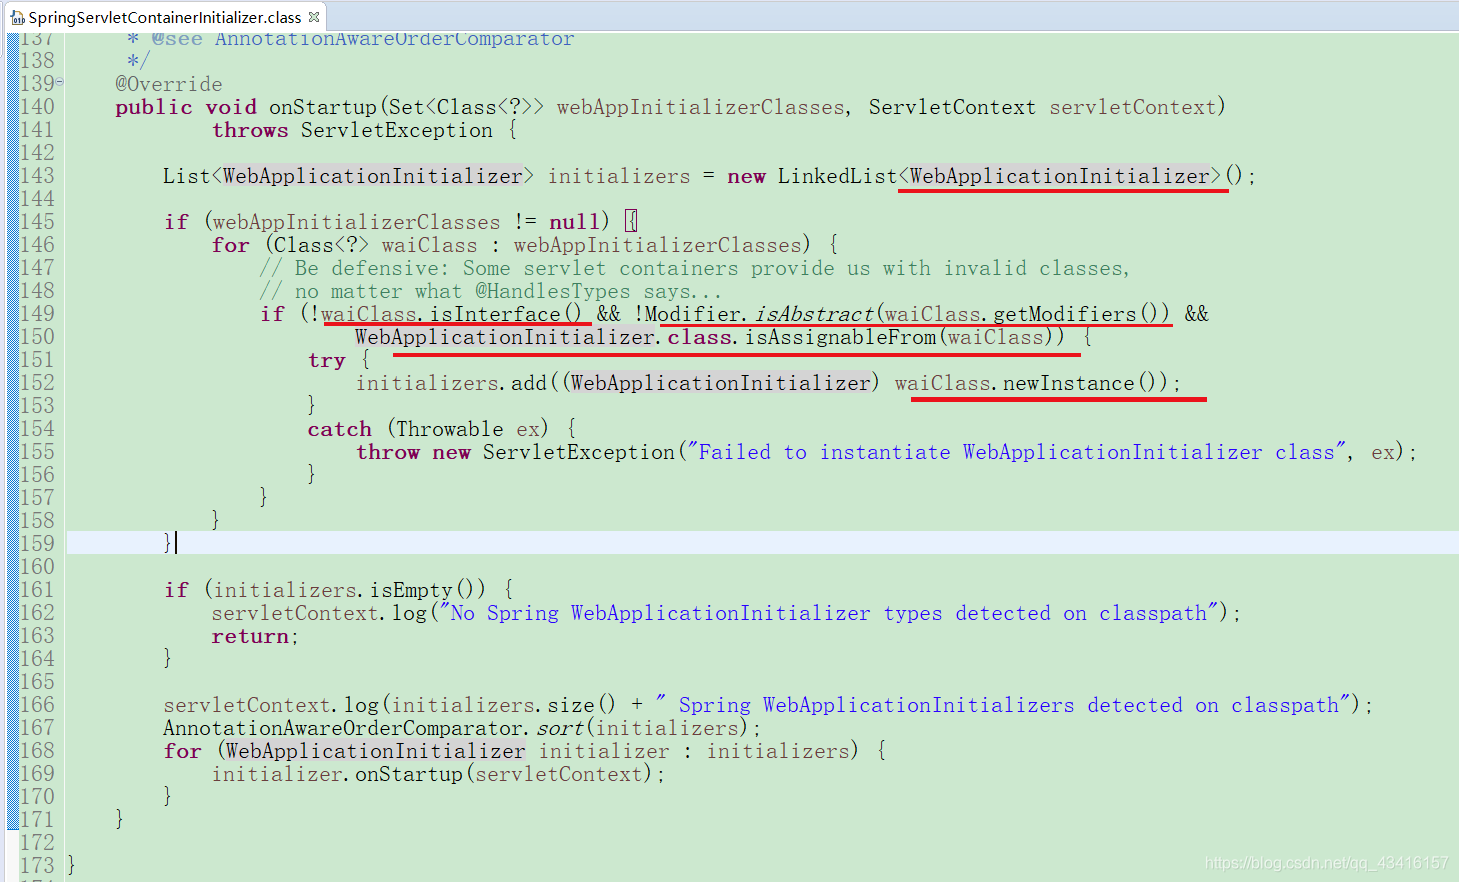Click the class file icon on the editor tab

click(17, 18)
